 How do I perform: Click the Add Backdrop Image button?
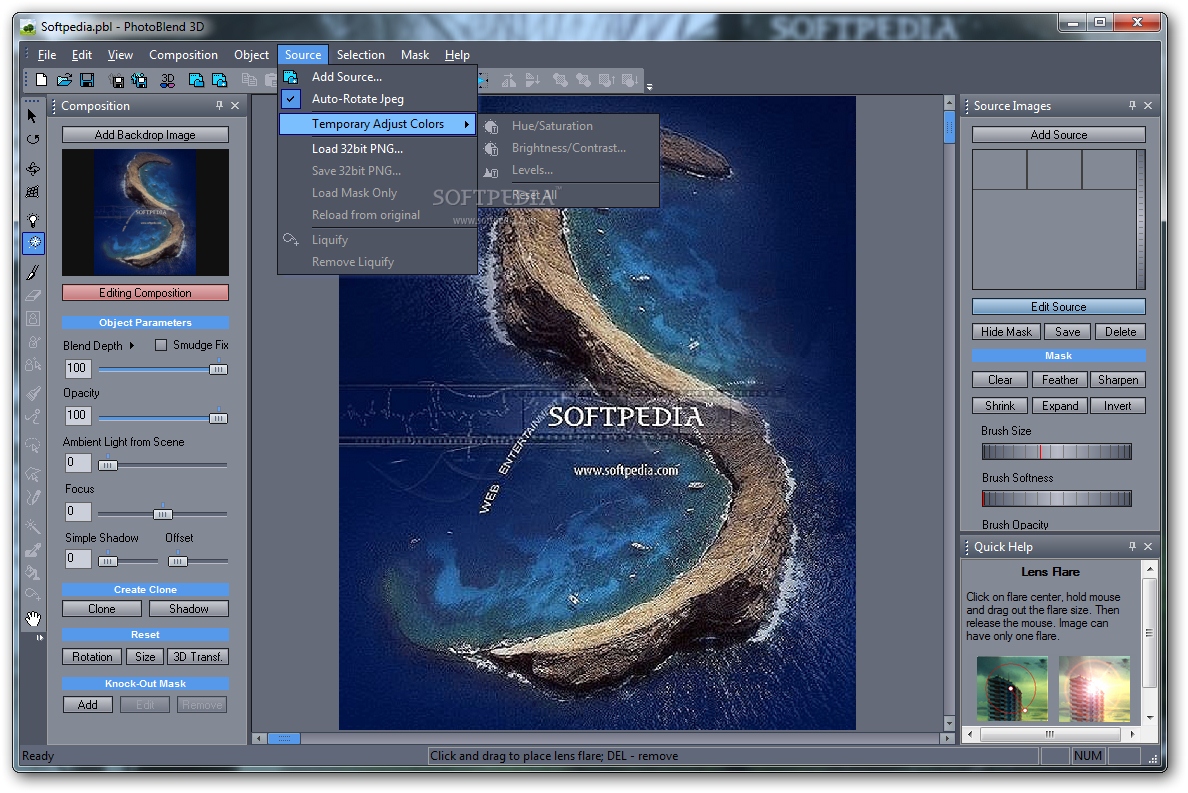(145, 135)
